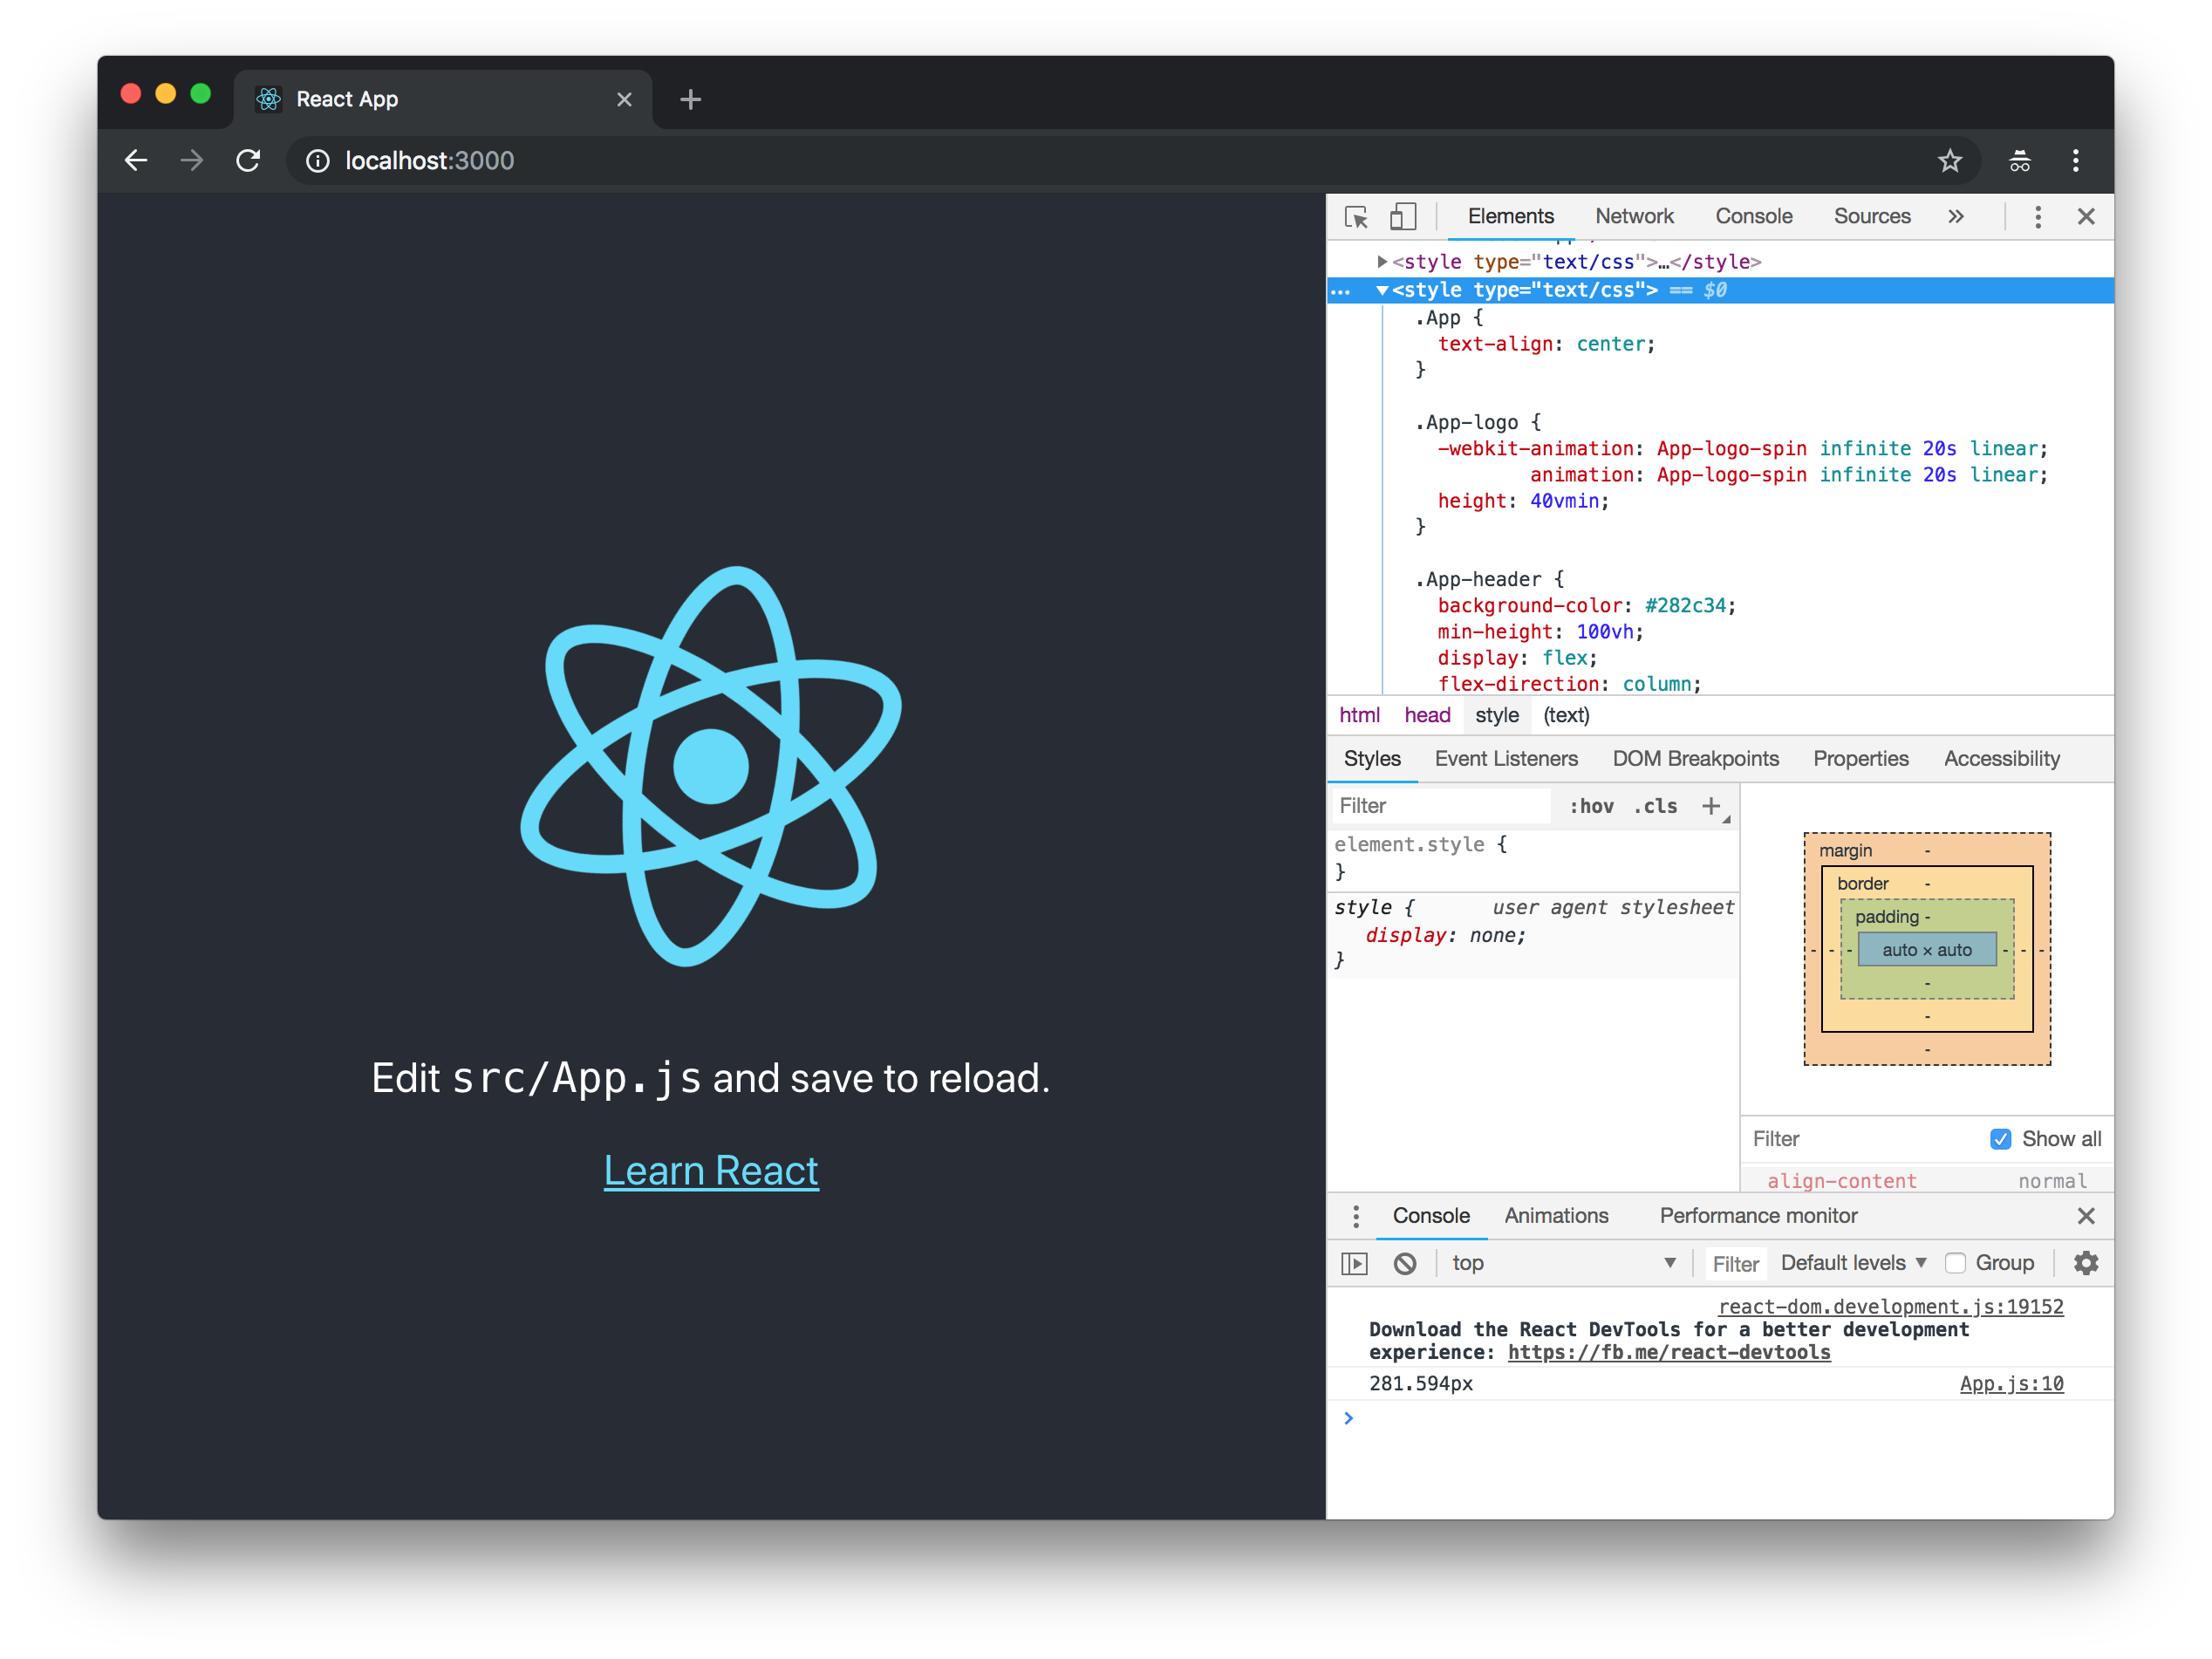Image resolution: width=2212 pixels, height=1659 pixels.
Task: Close the DevTools panel
Action: tap(2086, 216)
